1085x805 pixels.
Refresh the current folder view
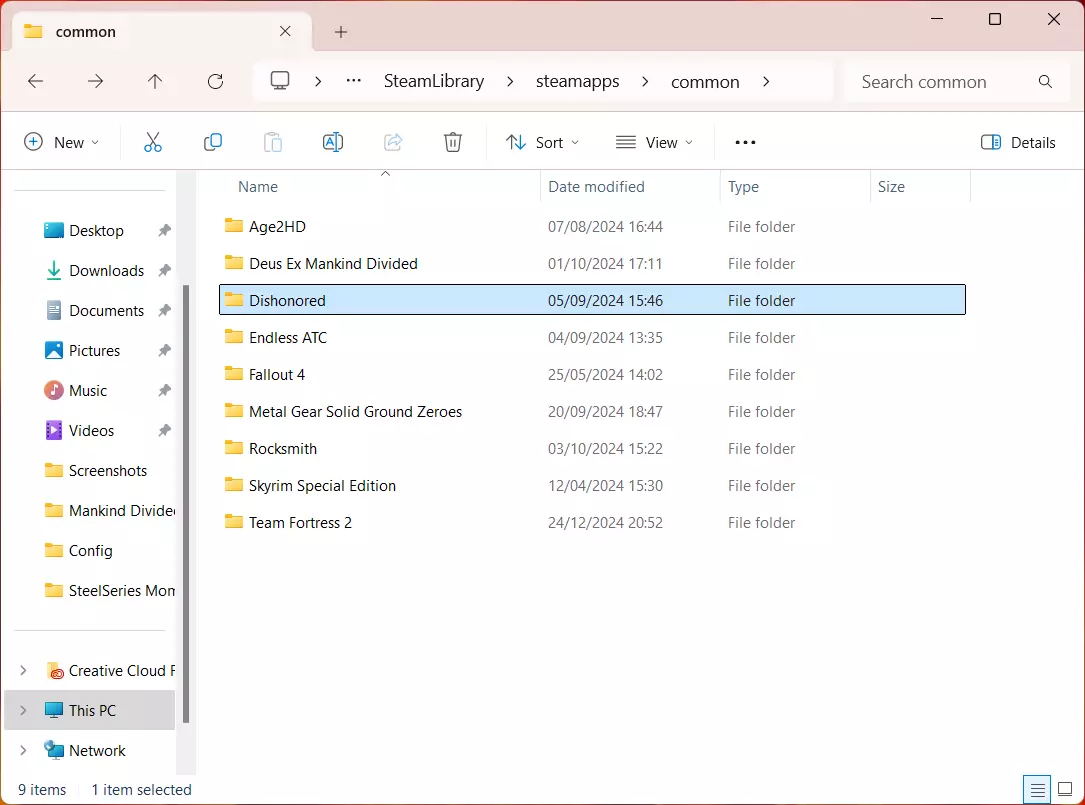tap(215, 82)
